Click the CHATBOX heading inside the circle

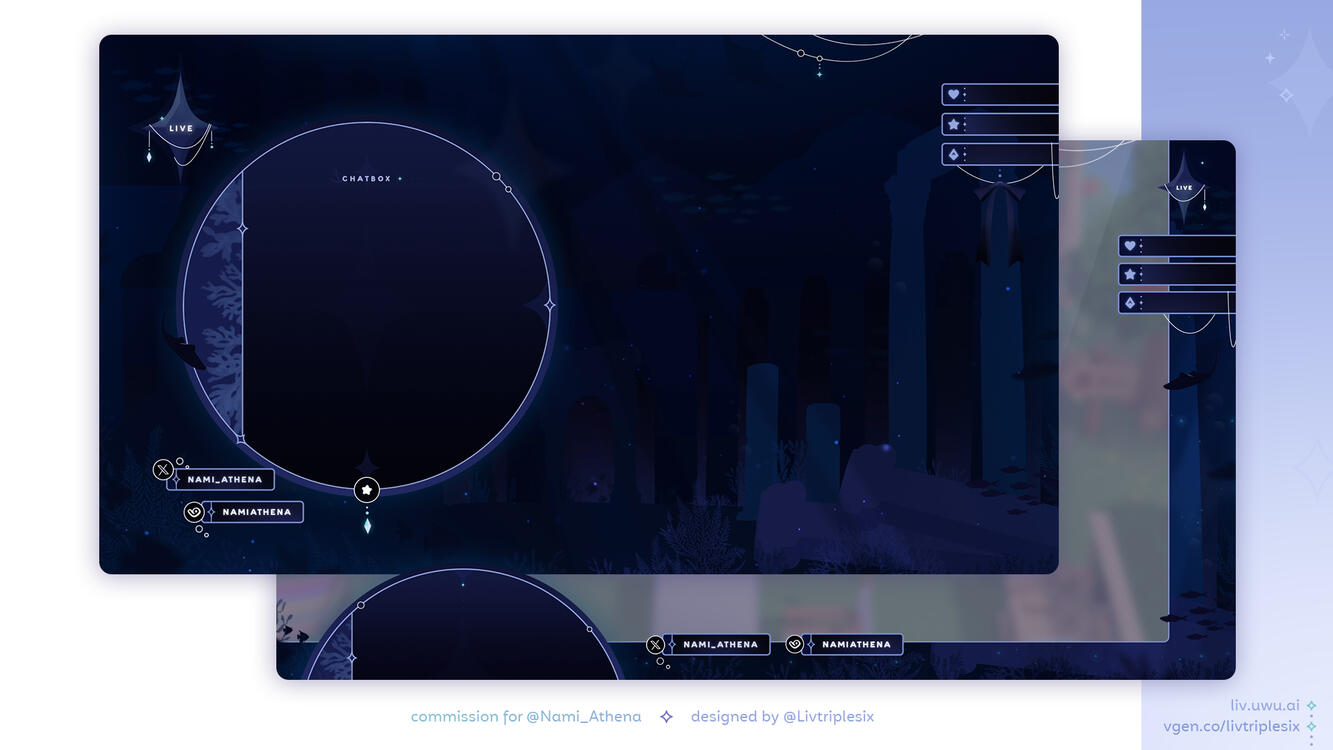tap(367, 179)
